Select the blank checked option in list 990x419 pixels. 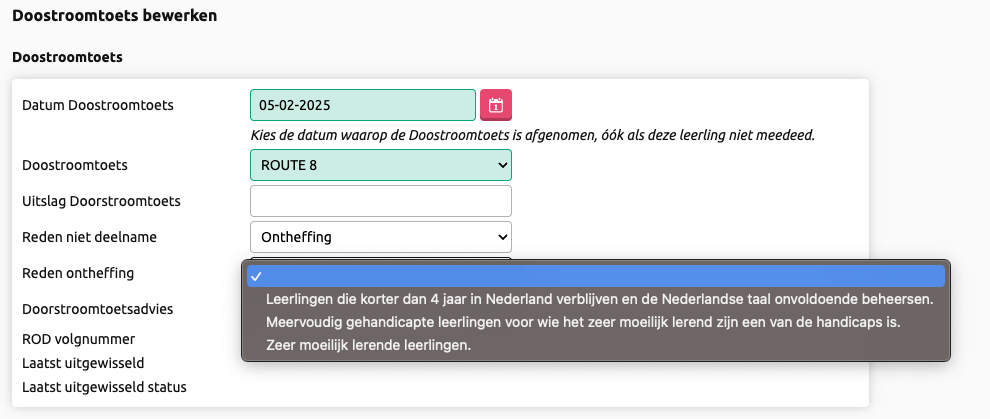click(x=595, y=276)
